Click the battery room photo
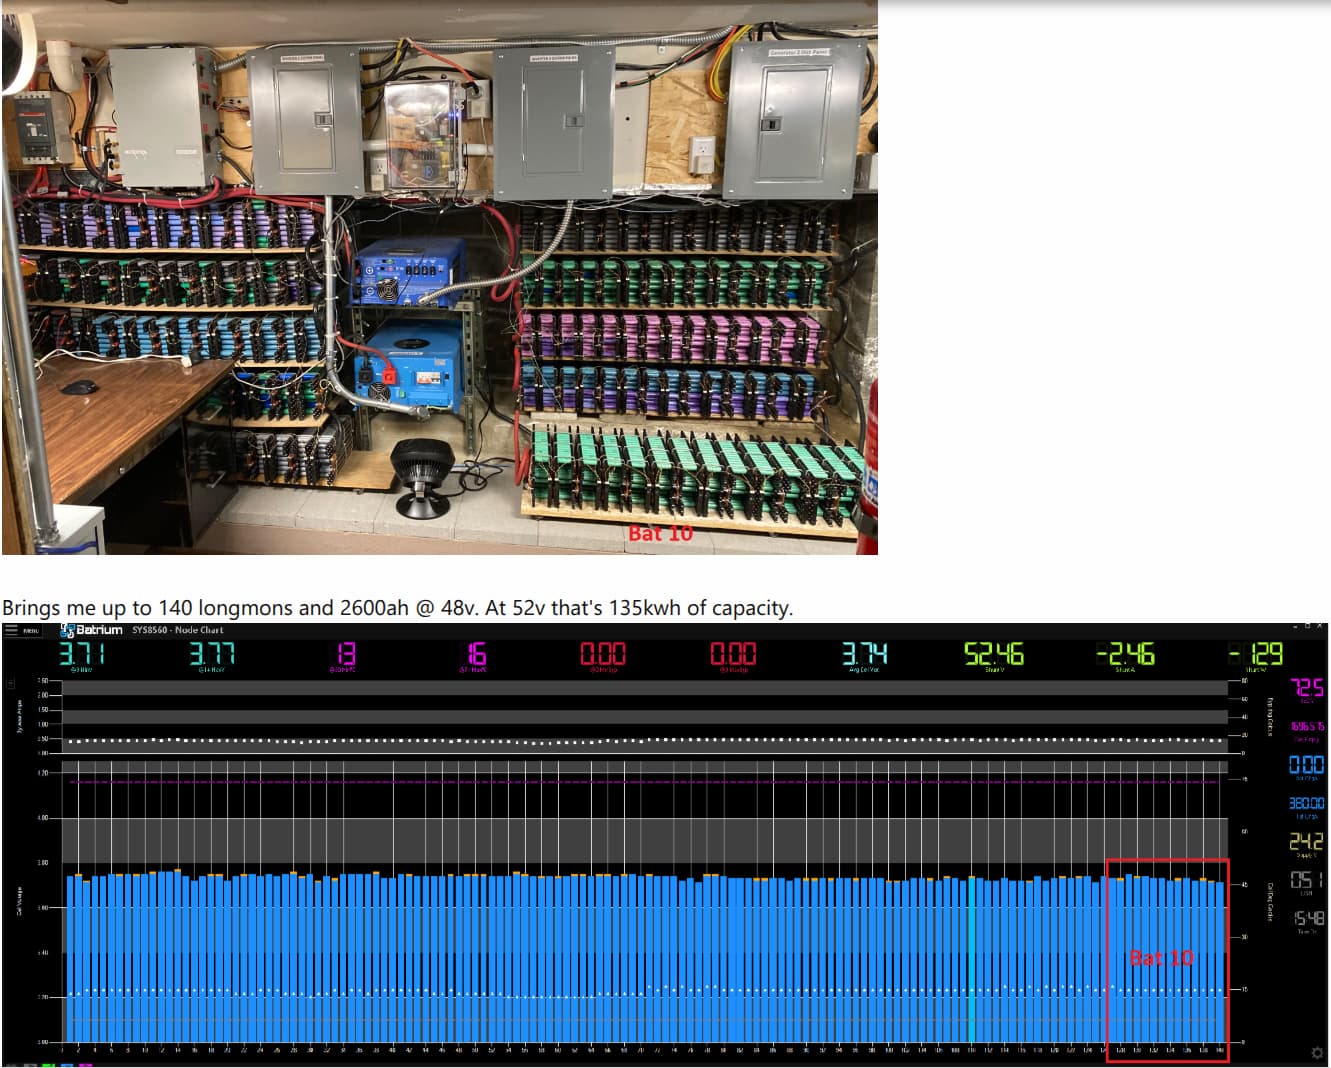This screenshot has height=1068, width=1331. click(439, 277)
